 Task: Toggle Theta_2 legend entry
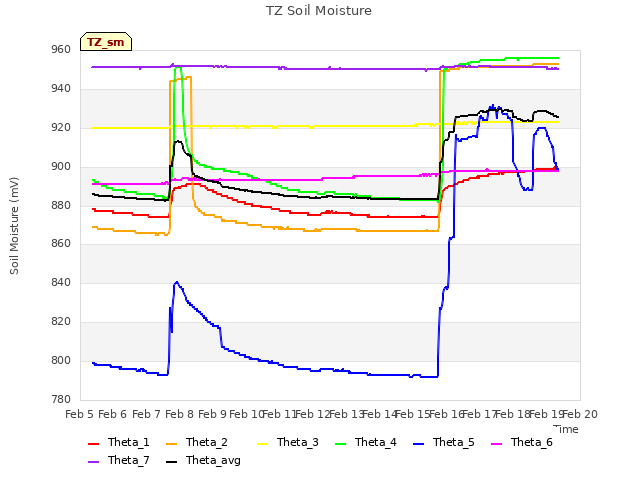tap(197, 442)
